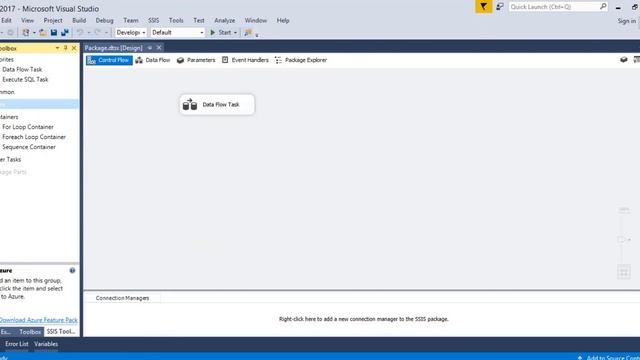This screenshot has width=640, height=360.
Task: Close the Toolbox panel
Action: [x=74, y=48]
